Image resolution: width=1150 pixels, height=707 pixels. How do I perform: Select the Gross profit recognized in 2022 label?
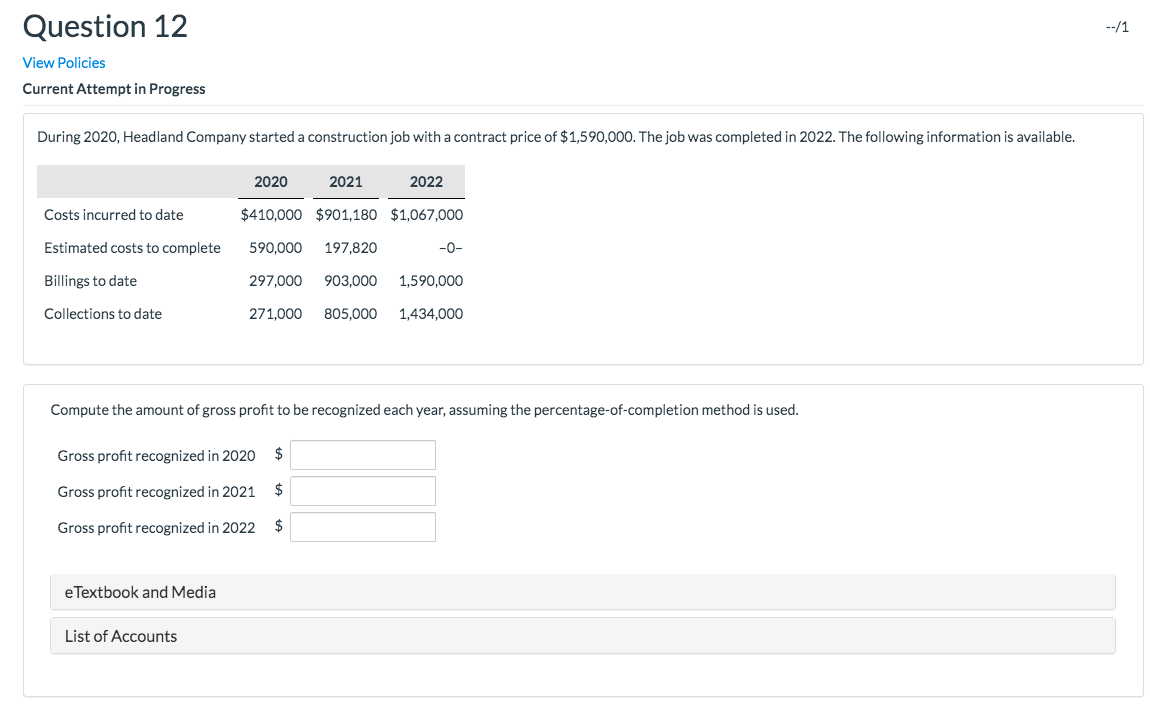click(156, 527)
